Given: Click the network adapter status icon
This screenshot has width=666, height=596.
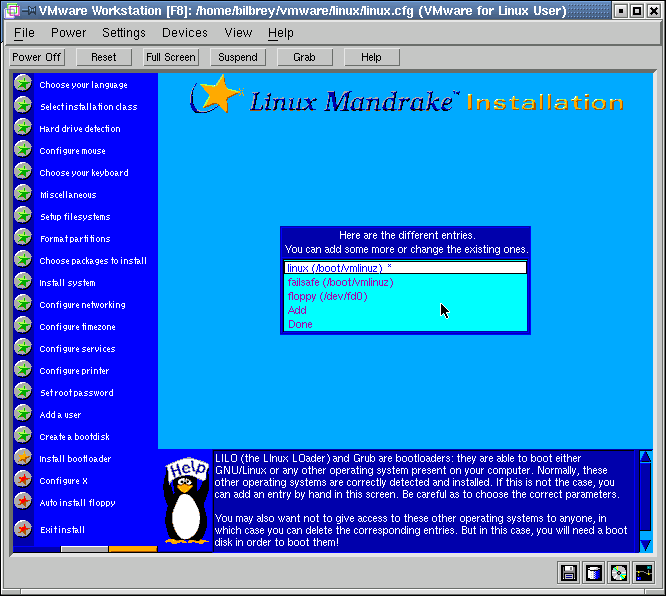Looking at the screenshot, I should click(x=644, y=573).
